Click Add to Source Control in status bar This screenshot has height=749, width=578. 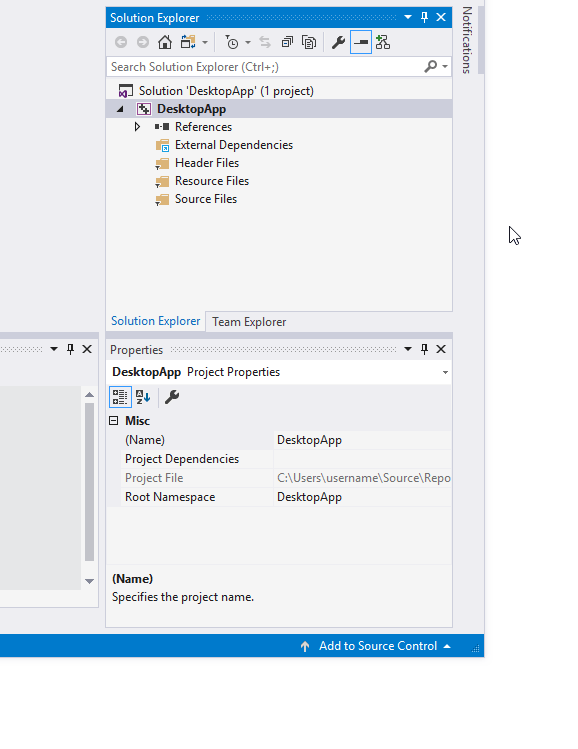(378, 646)
